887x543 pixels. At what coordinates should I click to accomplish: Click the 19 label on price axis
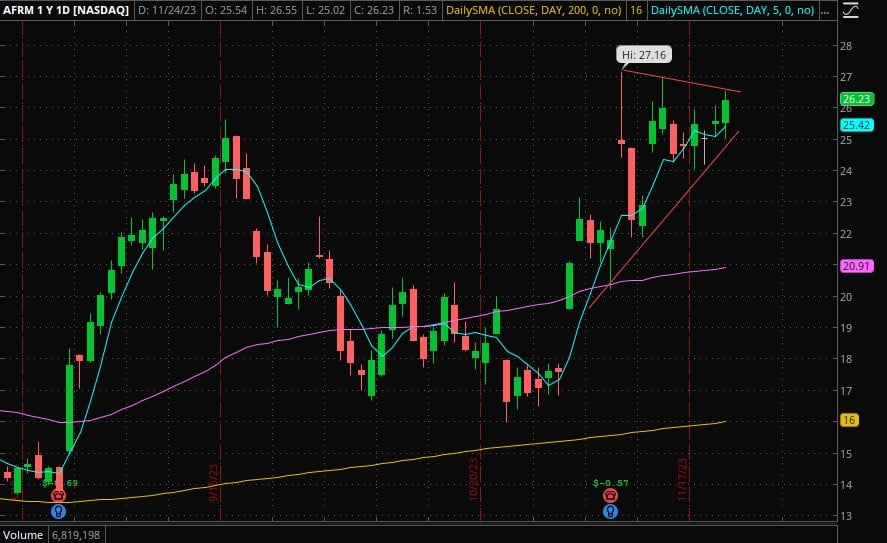point(846,327)
